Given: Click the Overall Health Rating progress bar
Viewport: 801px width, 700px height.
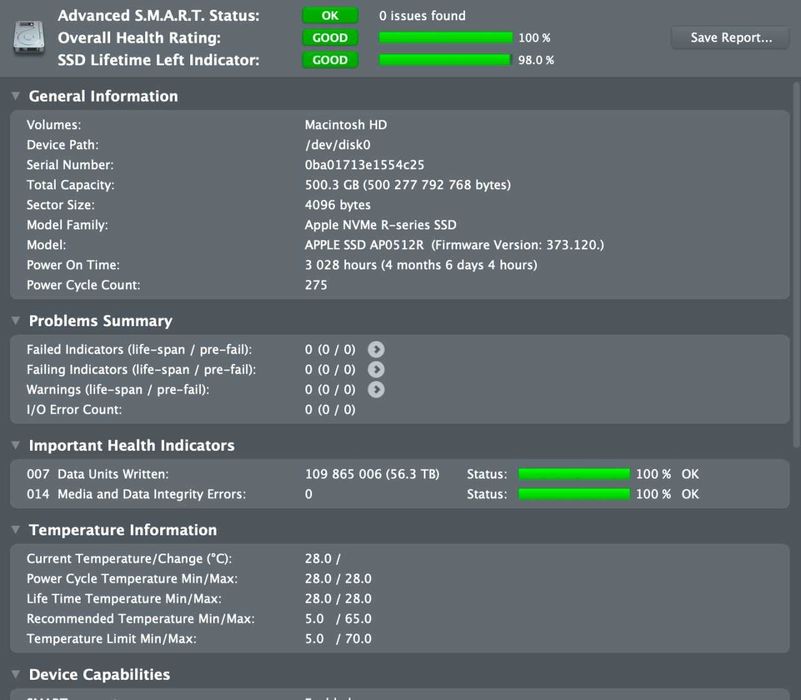Looking at the screenshot, I should (445, 38).
